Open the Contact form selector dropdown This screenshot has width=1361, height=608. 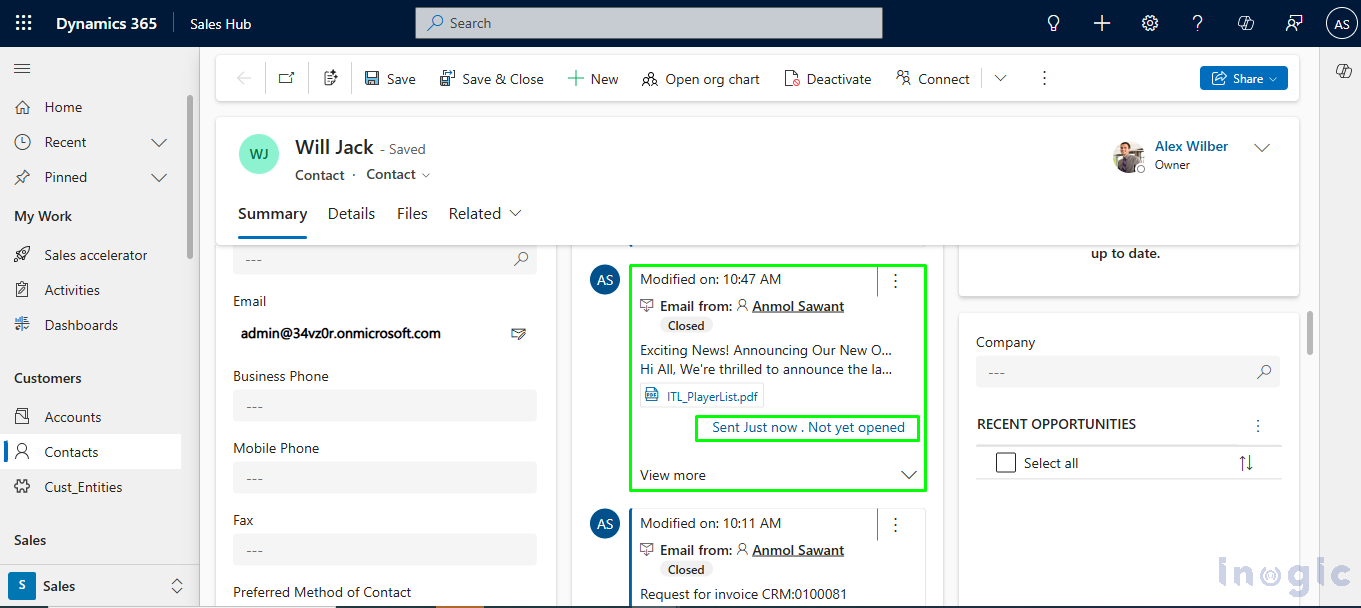[398, 174]
